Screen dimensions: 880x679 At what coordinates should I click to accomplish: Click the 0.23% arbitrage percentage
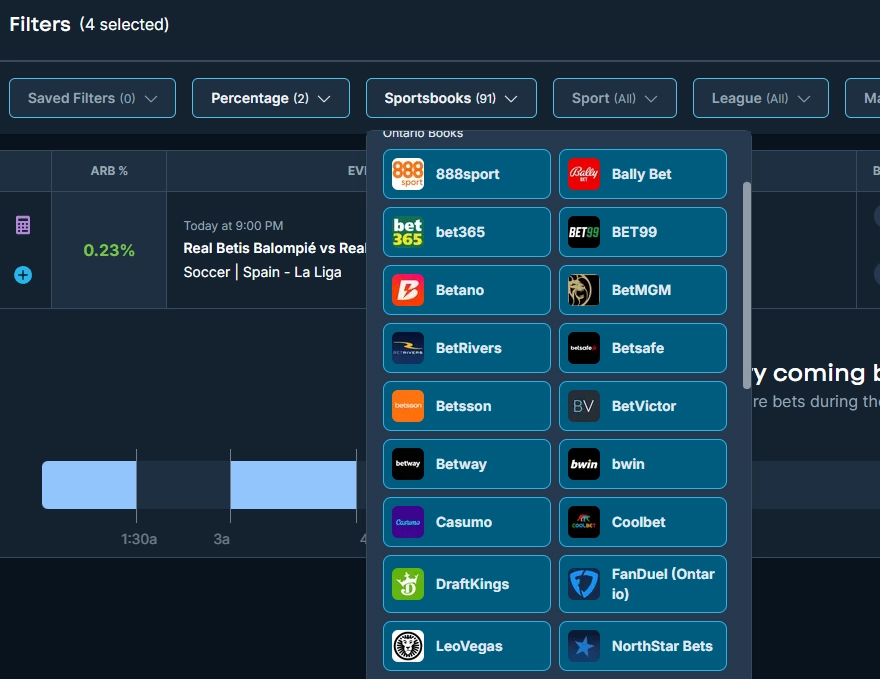tap(109, 250)
